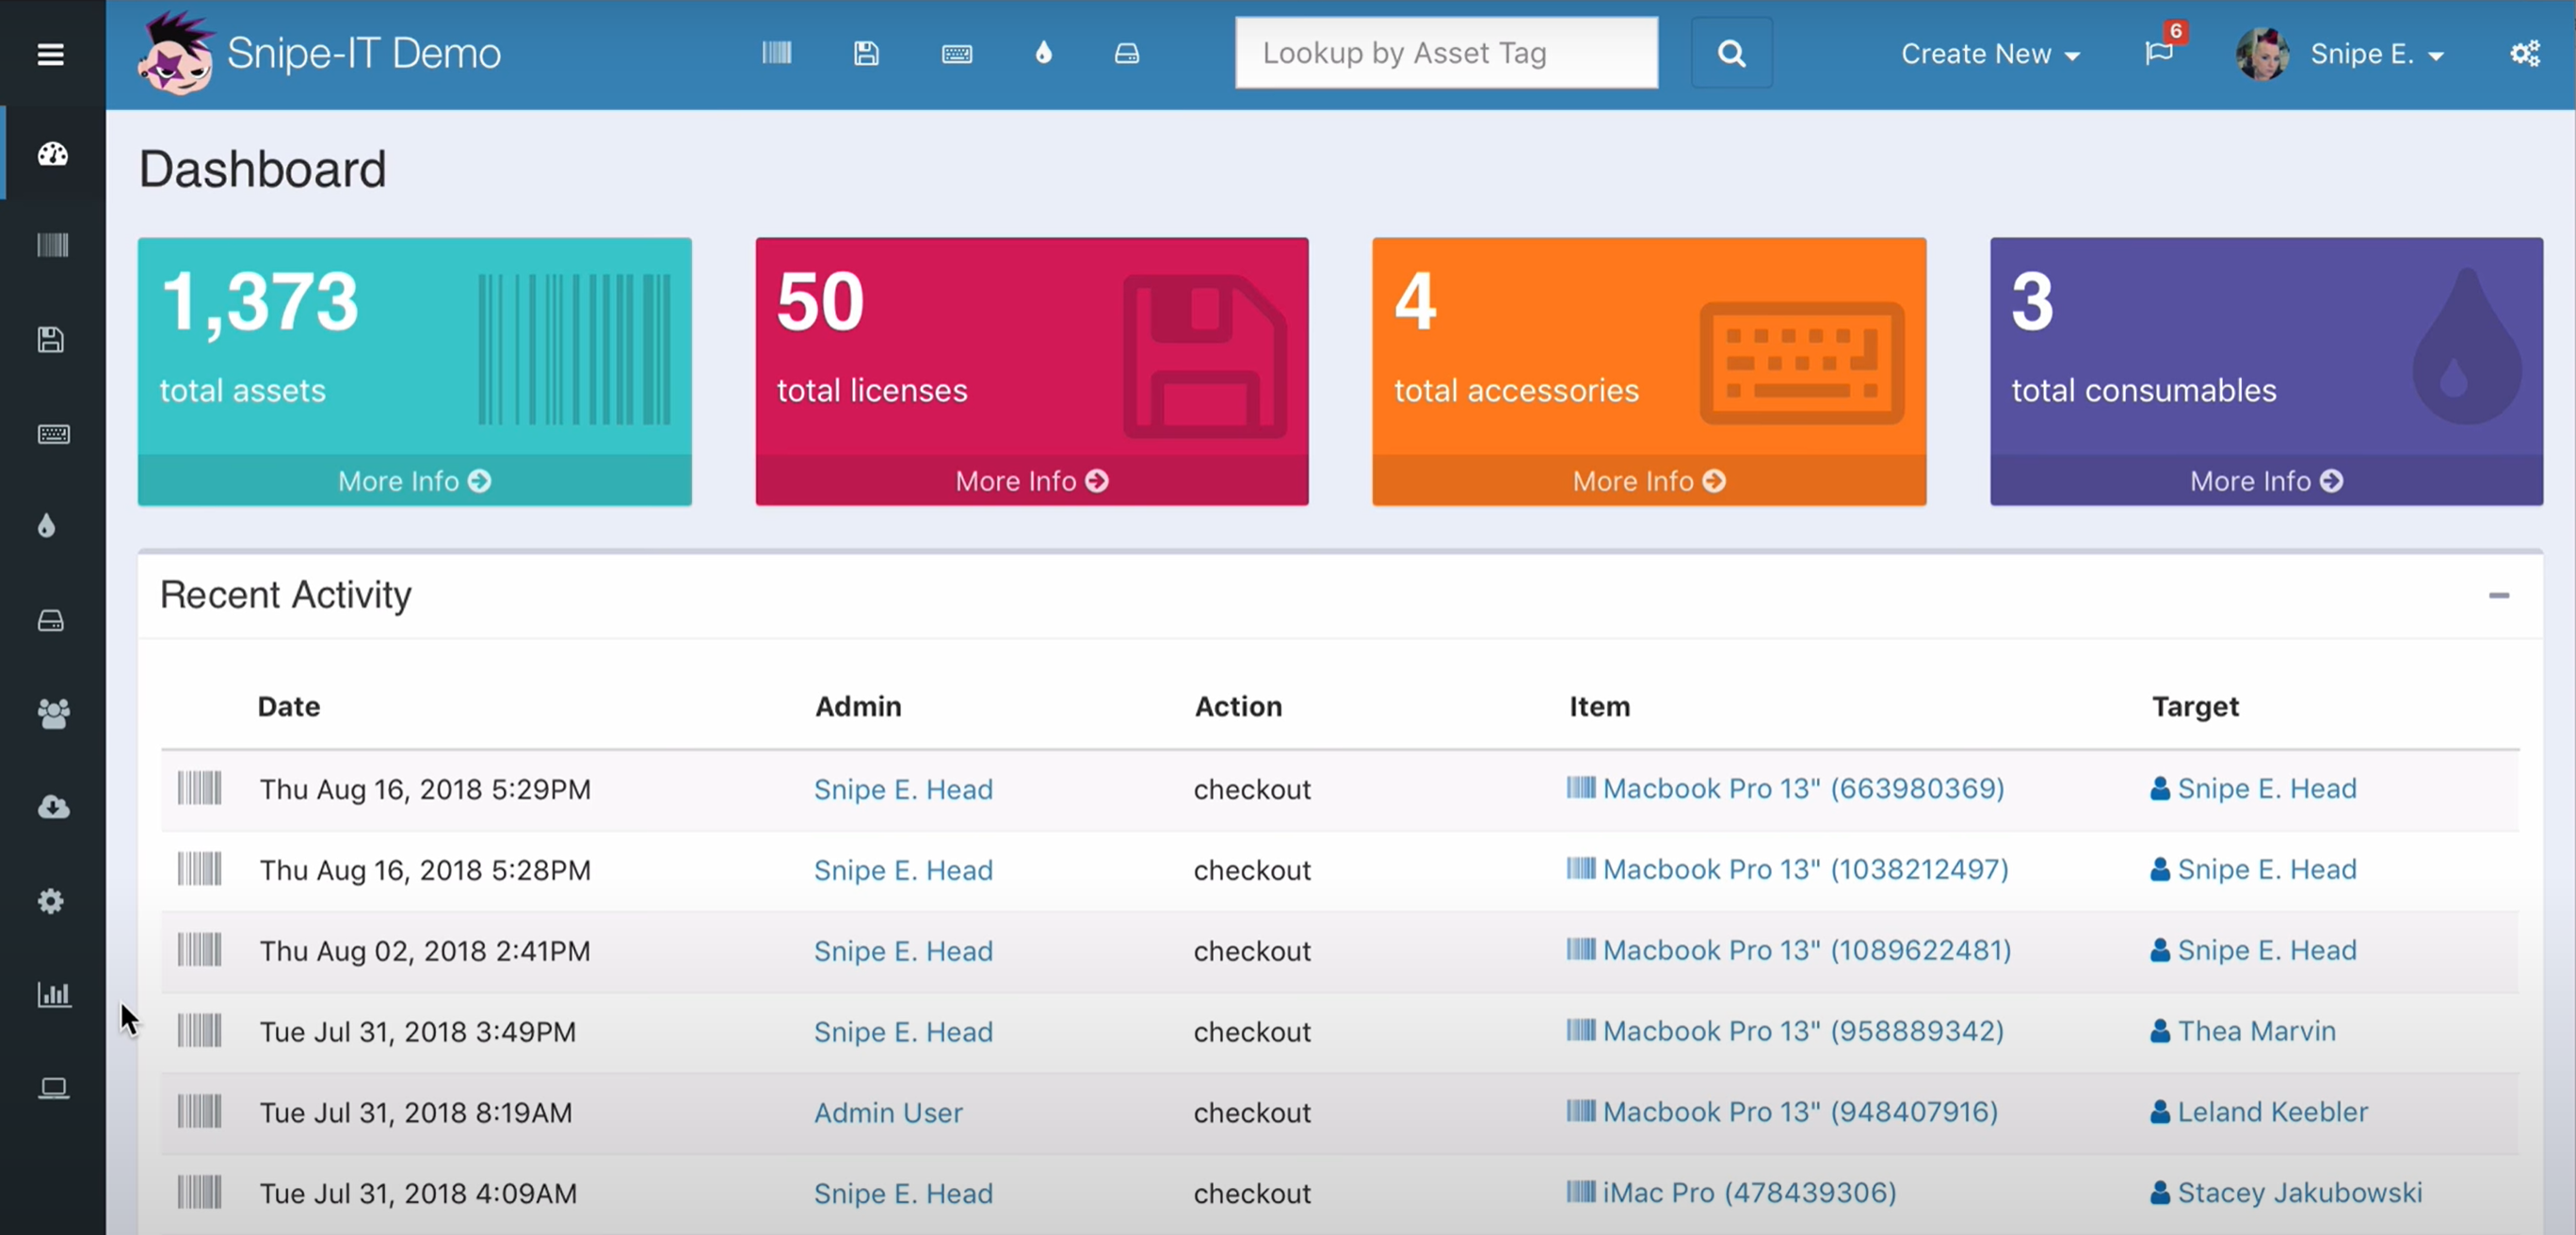The height and width of the screenshot is (1235, 2576).
Task: Open Assets via the sidebar barcode icon
Action: pyautogui.click(x=52, y=246)
